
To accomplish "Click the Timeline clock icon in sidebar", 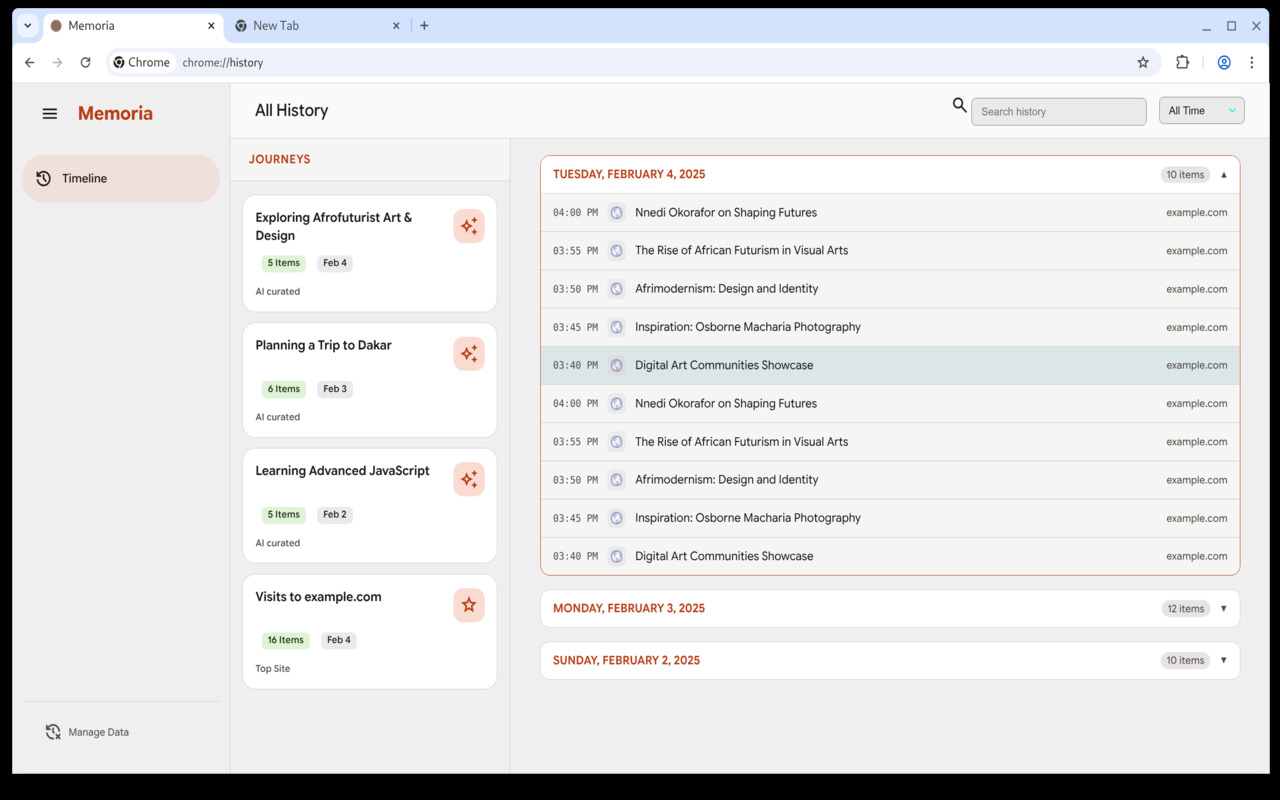I will click(42, 178).
